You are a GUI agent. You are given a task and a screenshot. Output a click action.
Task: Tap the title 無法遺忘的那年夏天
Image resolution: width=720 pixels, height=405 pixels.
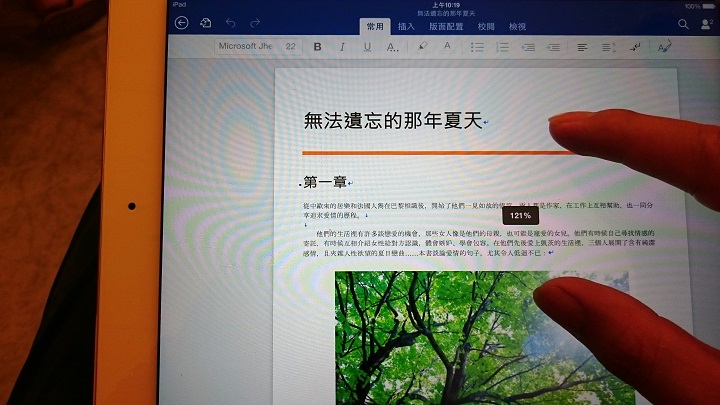[393, 121]
